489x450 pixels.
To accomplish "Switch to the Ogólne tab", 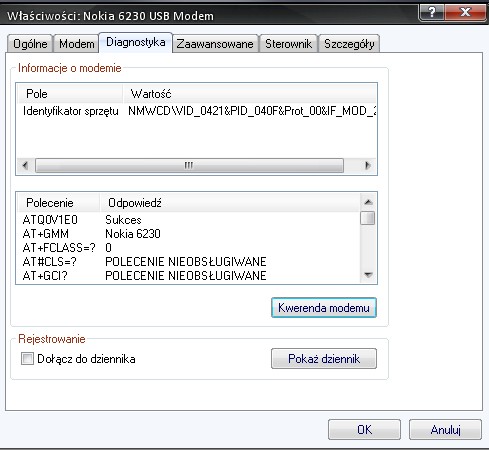I will click(30, 44).
